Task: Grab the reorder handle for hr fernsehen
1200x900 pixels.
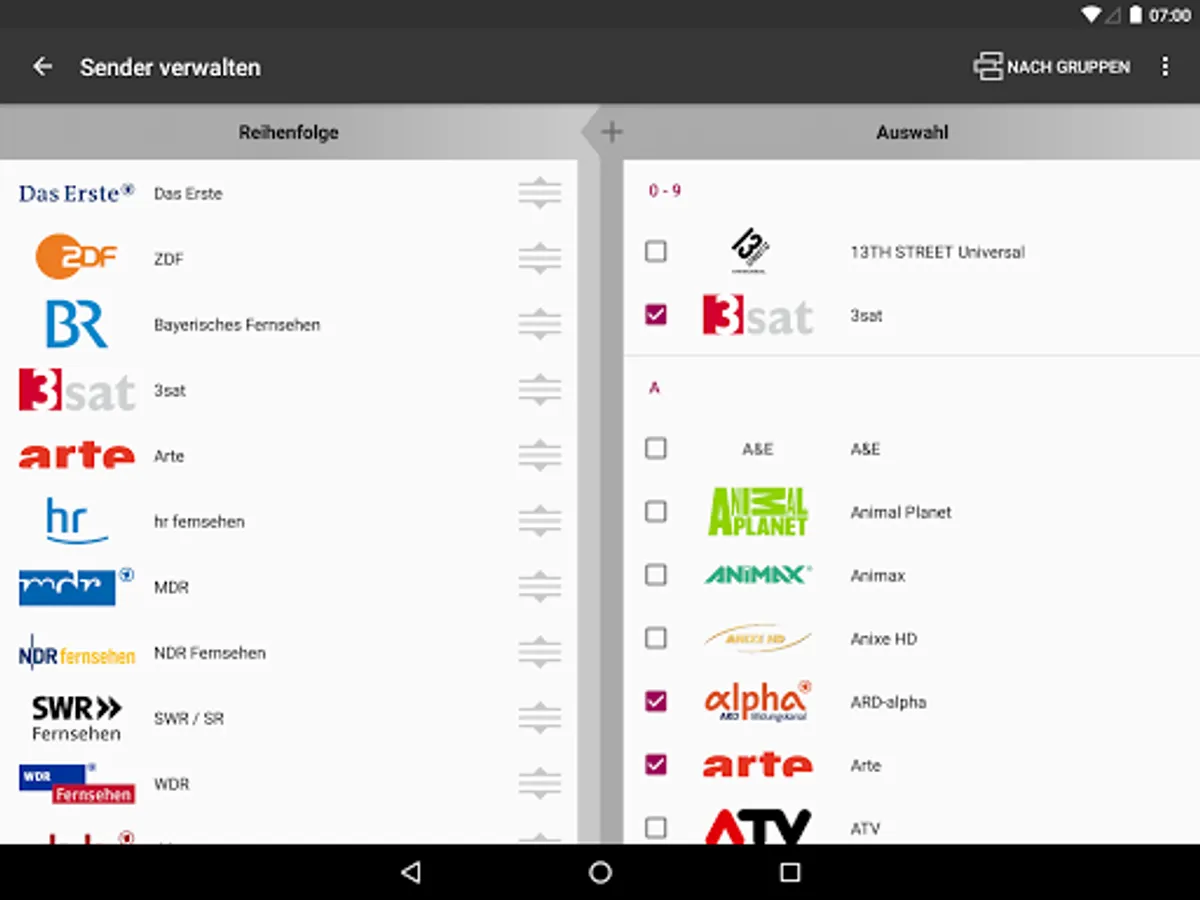Action: click(540, 522)
